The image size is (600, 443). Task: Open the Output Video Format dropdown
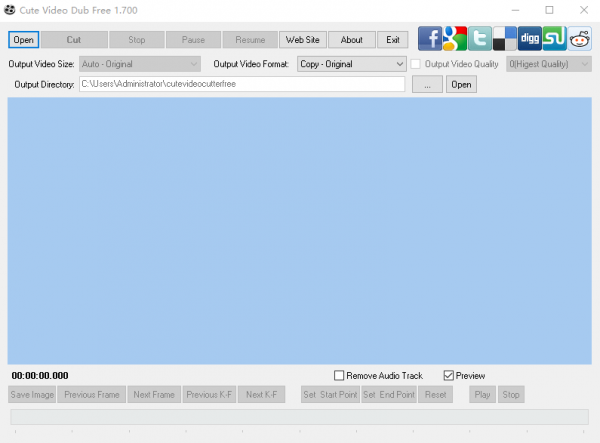(x=351, y=64)
